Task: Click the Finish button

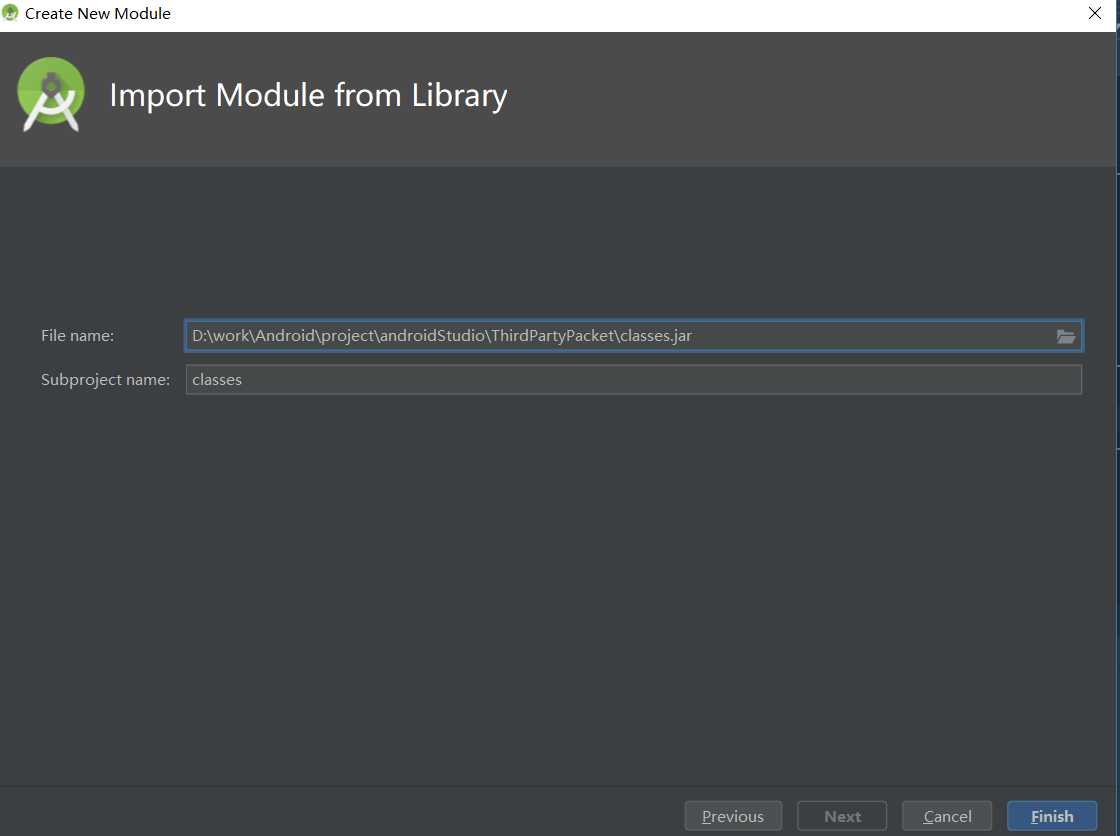Action: click(1051, 816)
